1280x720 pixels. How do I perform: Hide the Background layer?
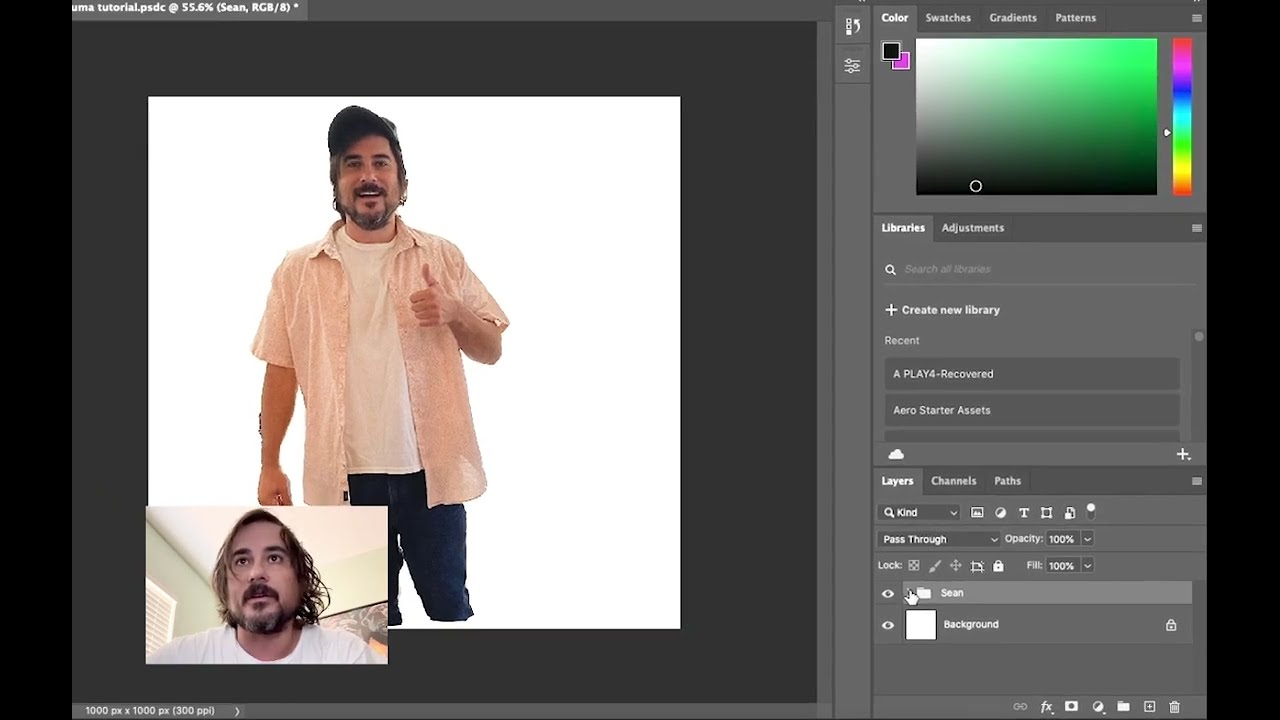(x=887, y=625)
